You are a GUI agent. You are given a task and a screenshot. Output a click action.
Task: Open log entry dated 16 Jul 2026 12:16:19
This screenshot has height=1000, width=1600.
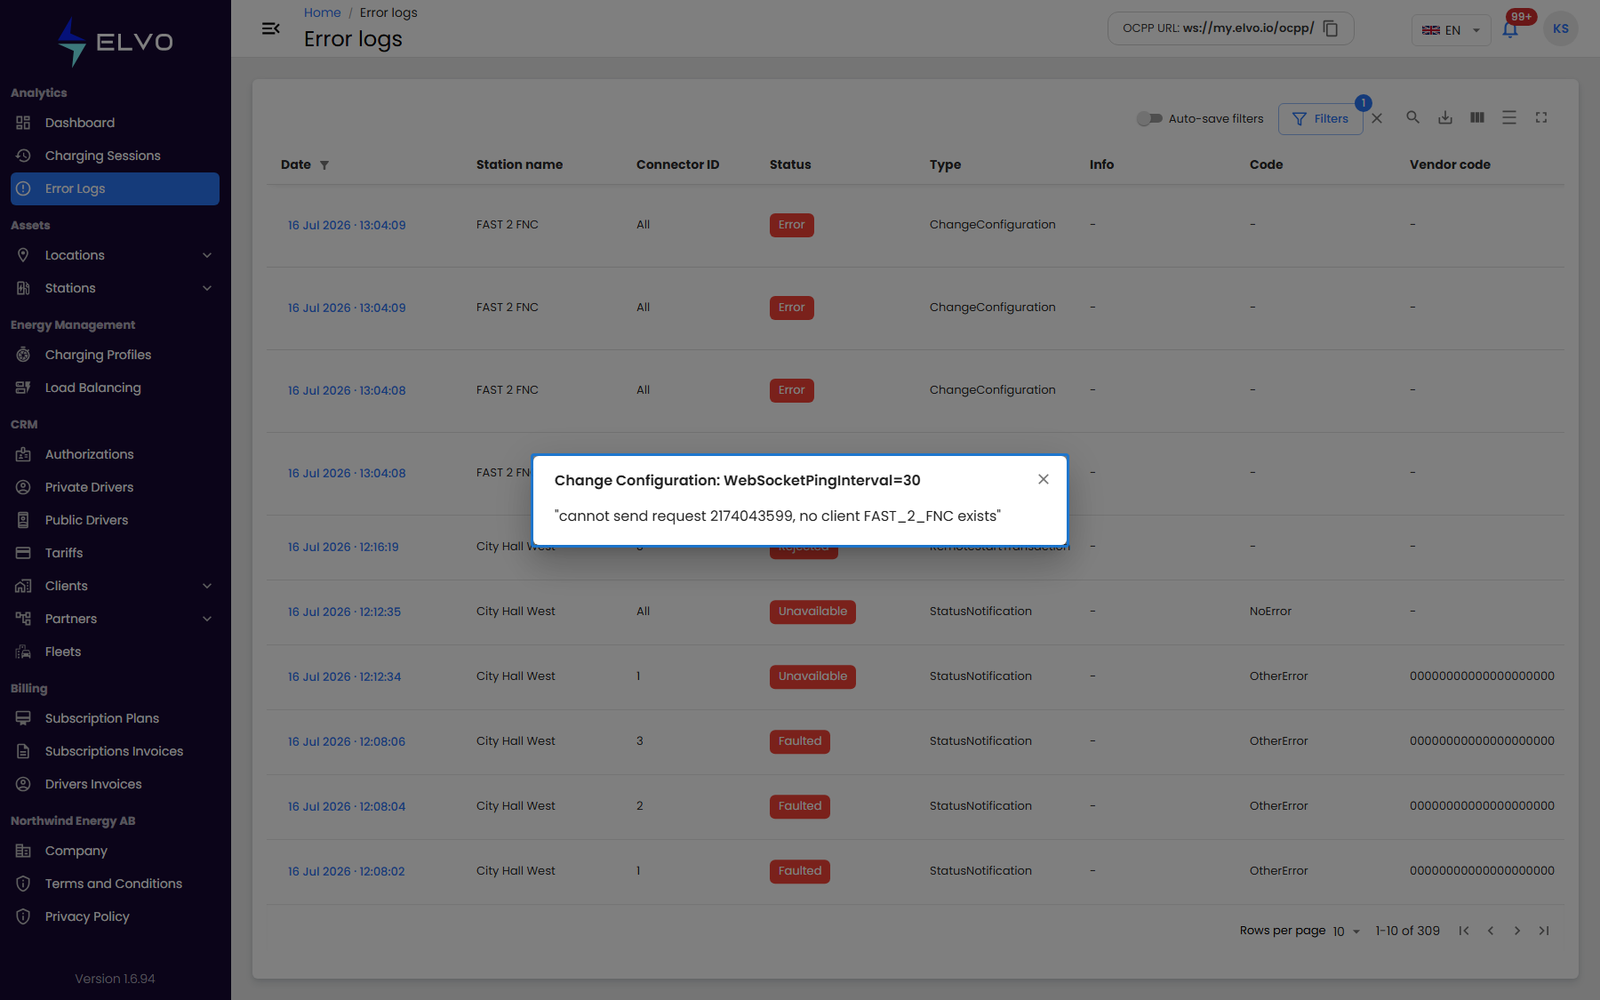[x=343, y=547]
